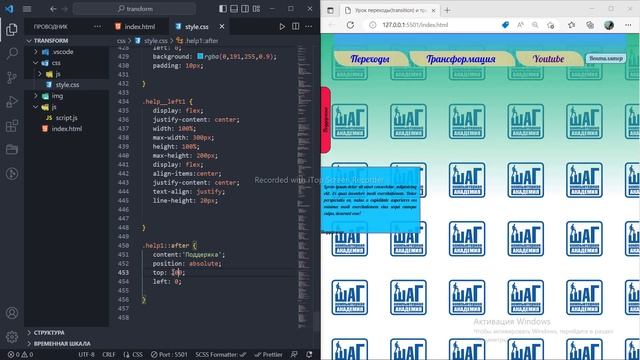
Task: Open the Explorer view in the activity bar
Action: coord(12,29)
